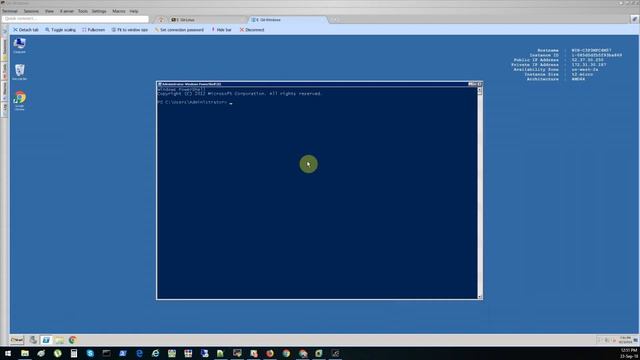Click Server Manager icon in remote taskbar
Image resolution: width=640 pixels, height=360 pixels.
(x=33, y=340)
